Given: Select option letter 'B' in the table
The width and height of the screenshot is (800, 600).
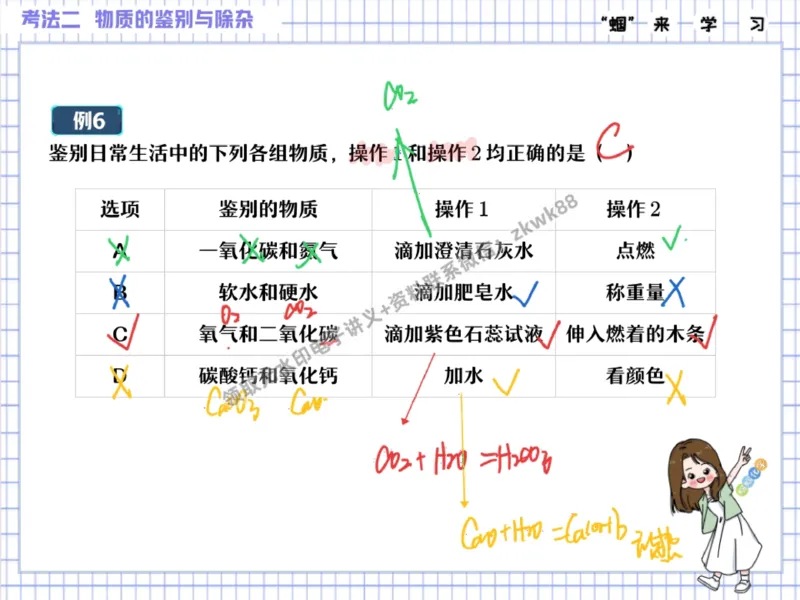Looking at the screenshot, I should 120,293.
